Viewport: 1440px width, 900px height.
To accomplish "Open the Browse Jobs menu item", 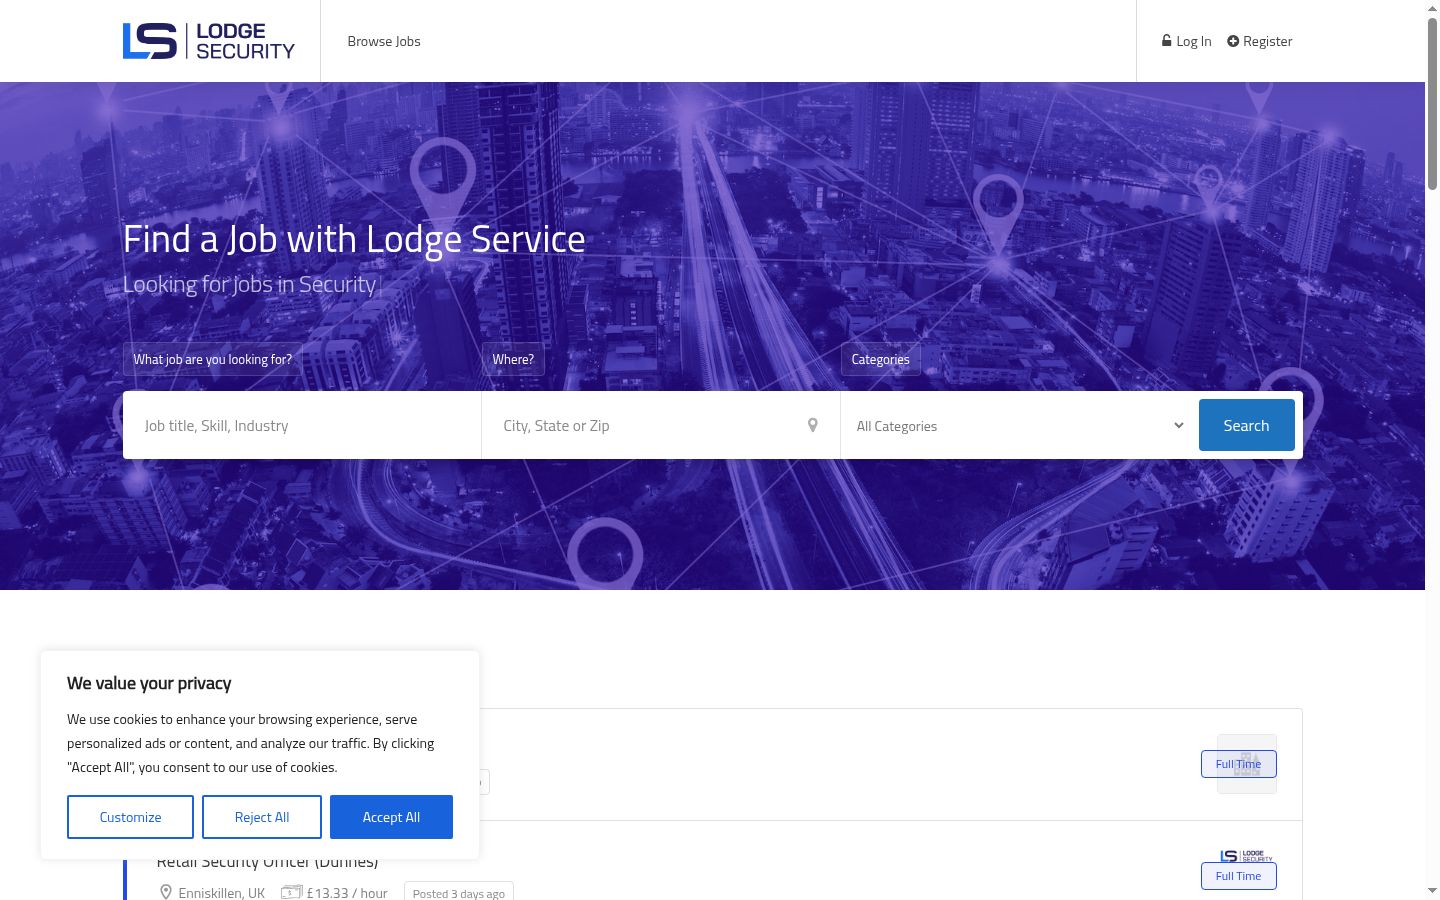I will (384, 41).
